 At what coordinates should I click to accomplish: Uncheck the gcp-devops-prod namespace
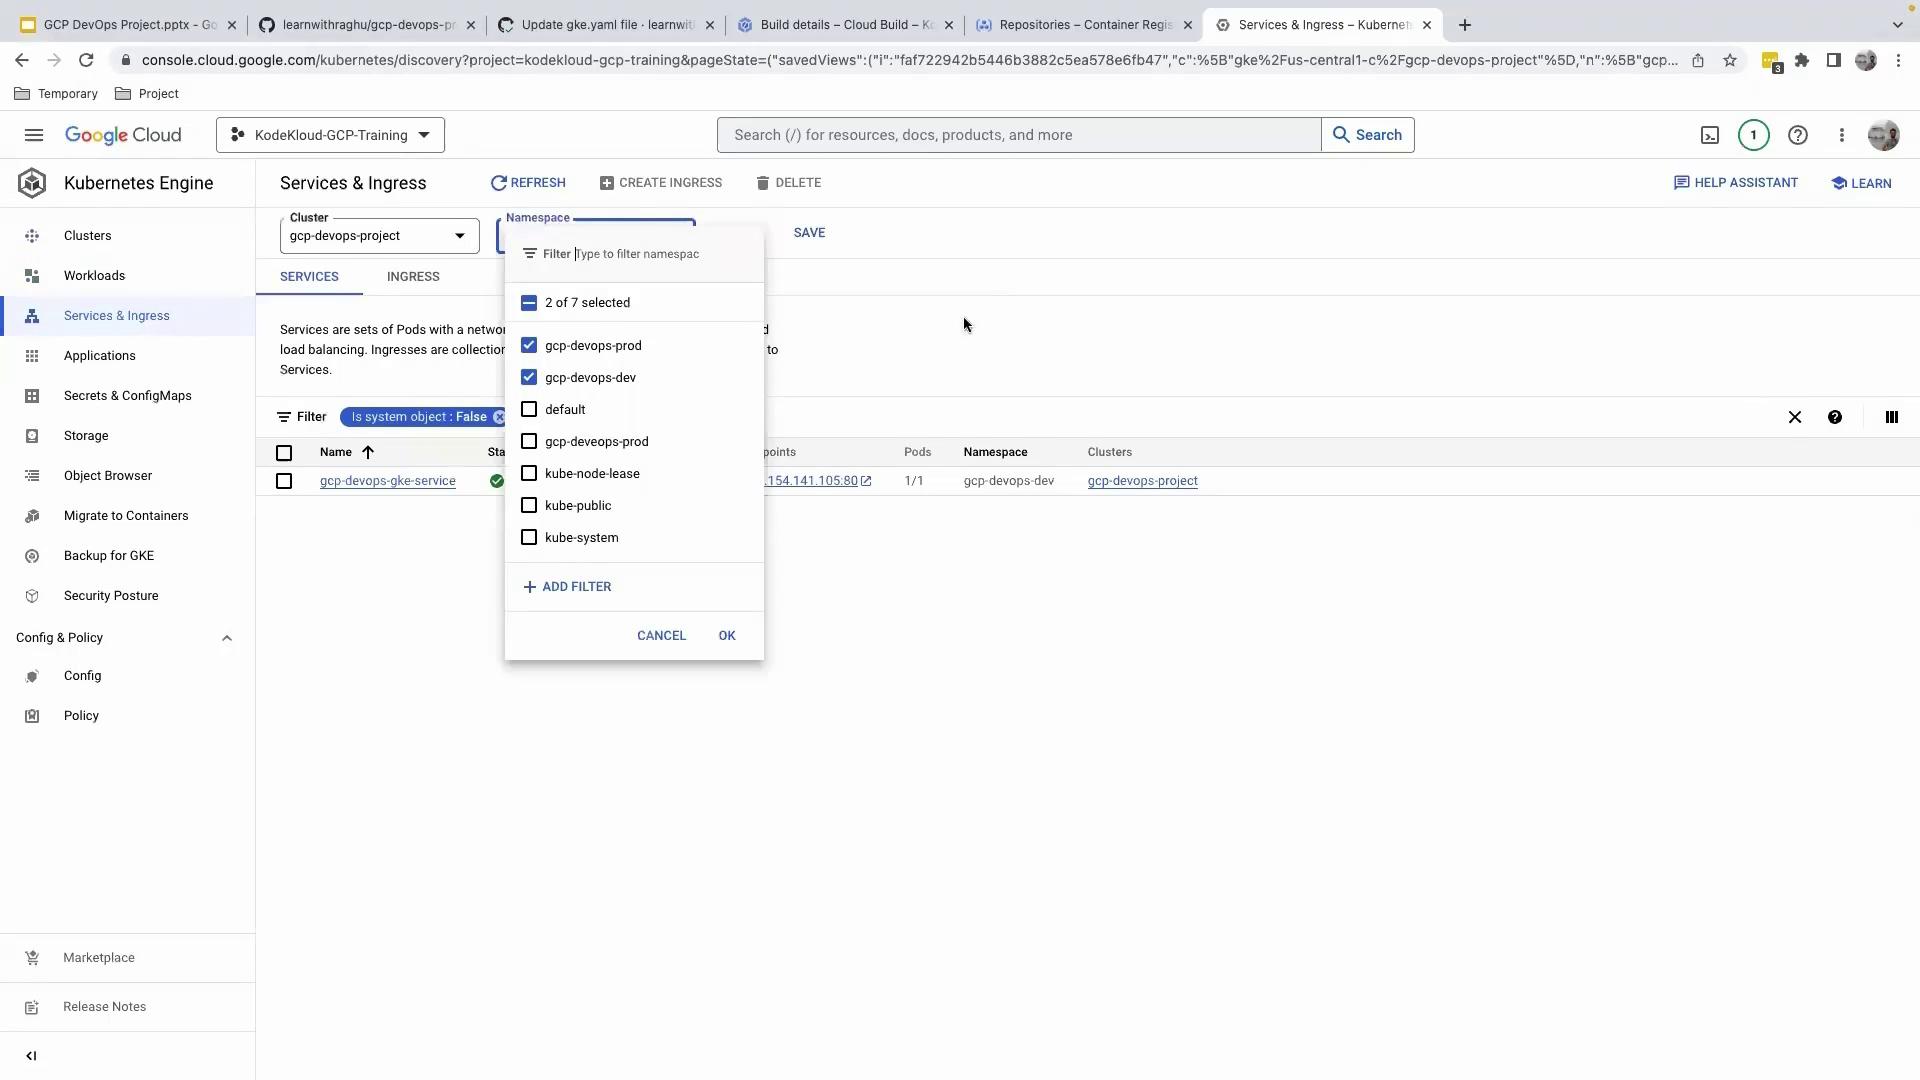click(529, 345)
